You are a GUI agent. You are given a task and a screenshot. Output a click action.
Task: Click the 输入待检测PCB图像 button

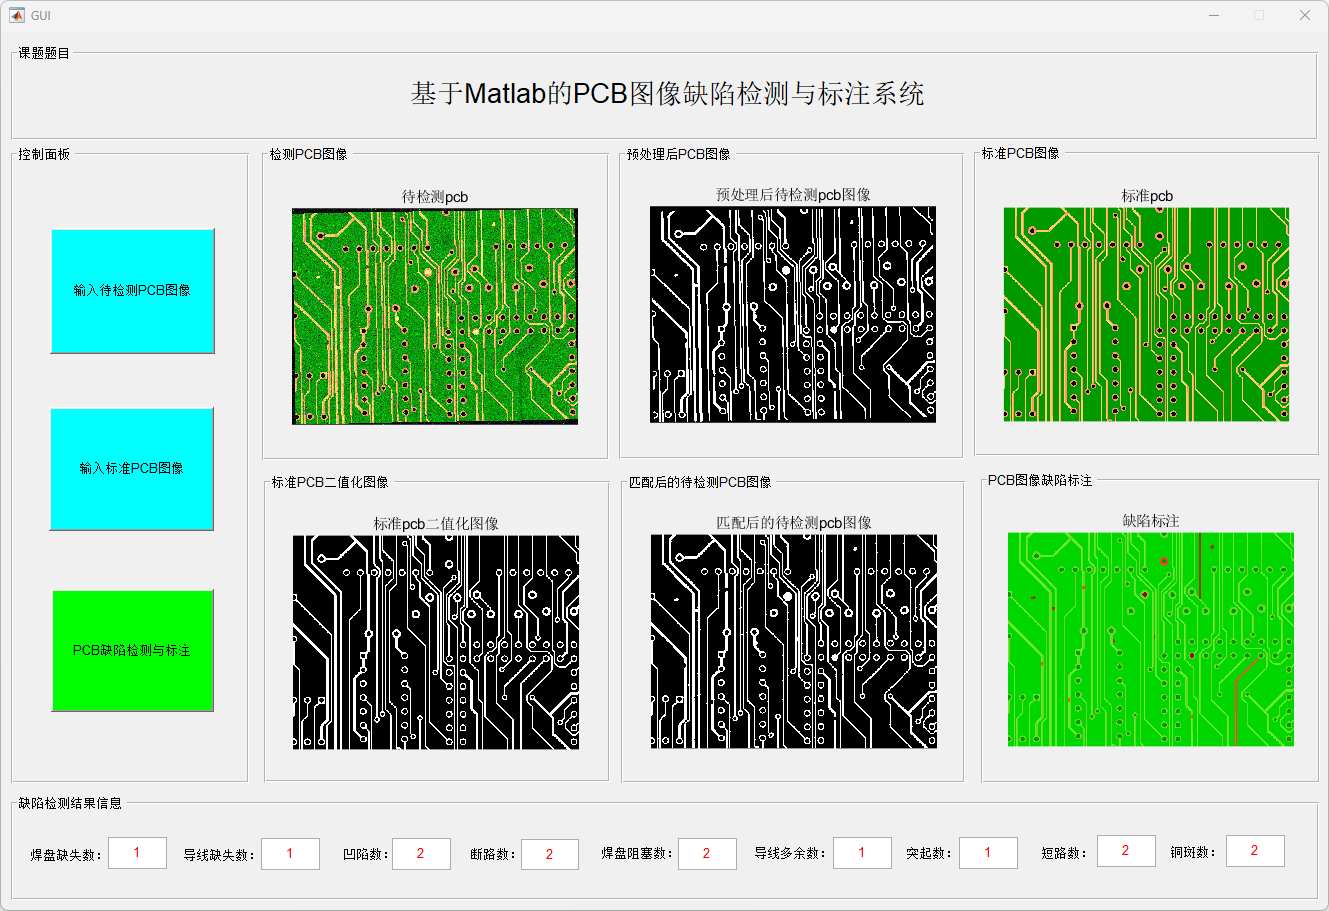[132, 290]
